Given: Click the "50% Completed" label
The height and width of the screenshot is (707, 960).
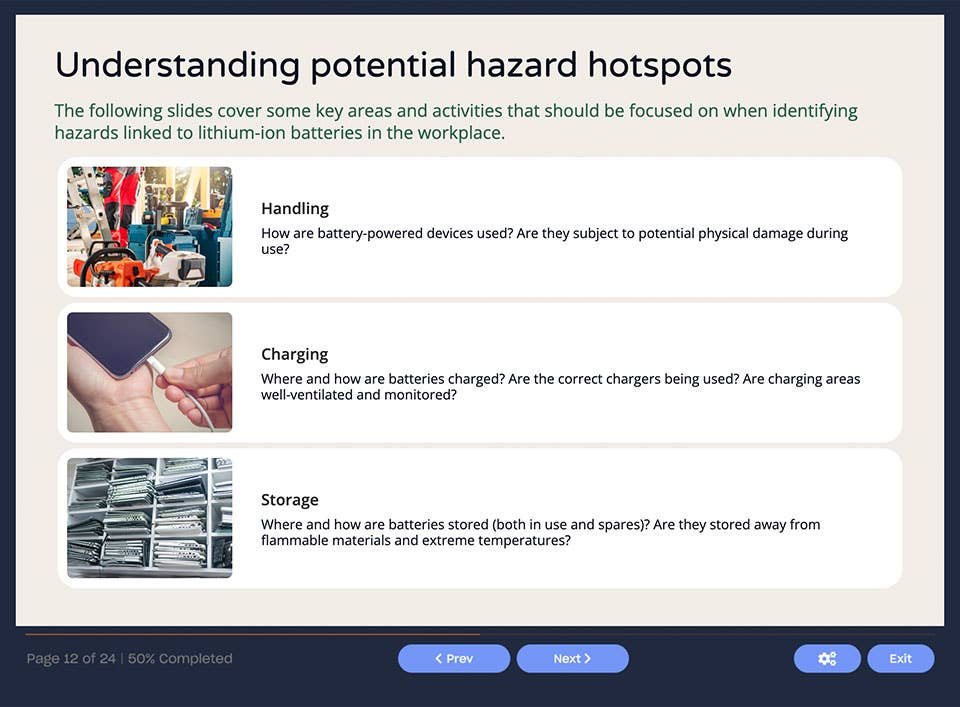Looking at the screenshot, I should pyautogui.click(x=181, y=658).
